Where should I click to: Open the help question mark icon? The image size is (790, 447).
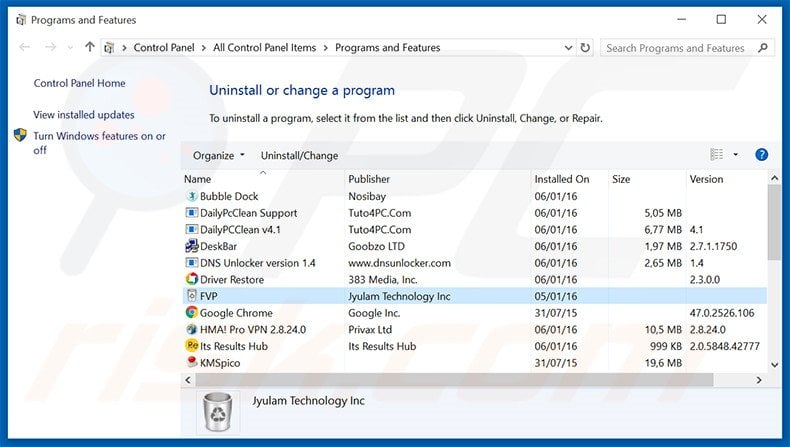[761, 155]
